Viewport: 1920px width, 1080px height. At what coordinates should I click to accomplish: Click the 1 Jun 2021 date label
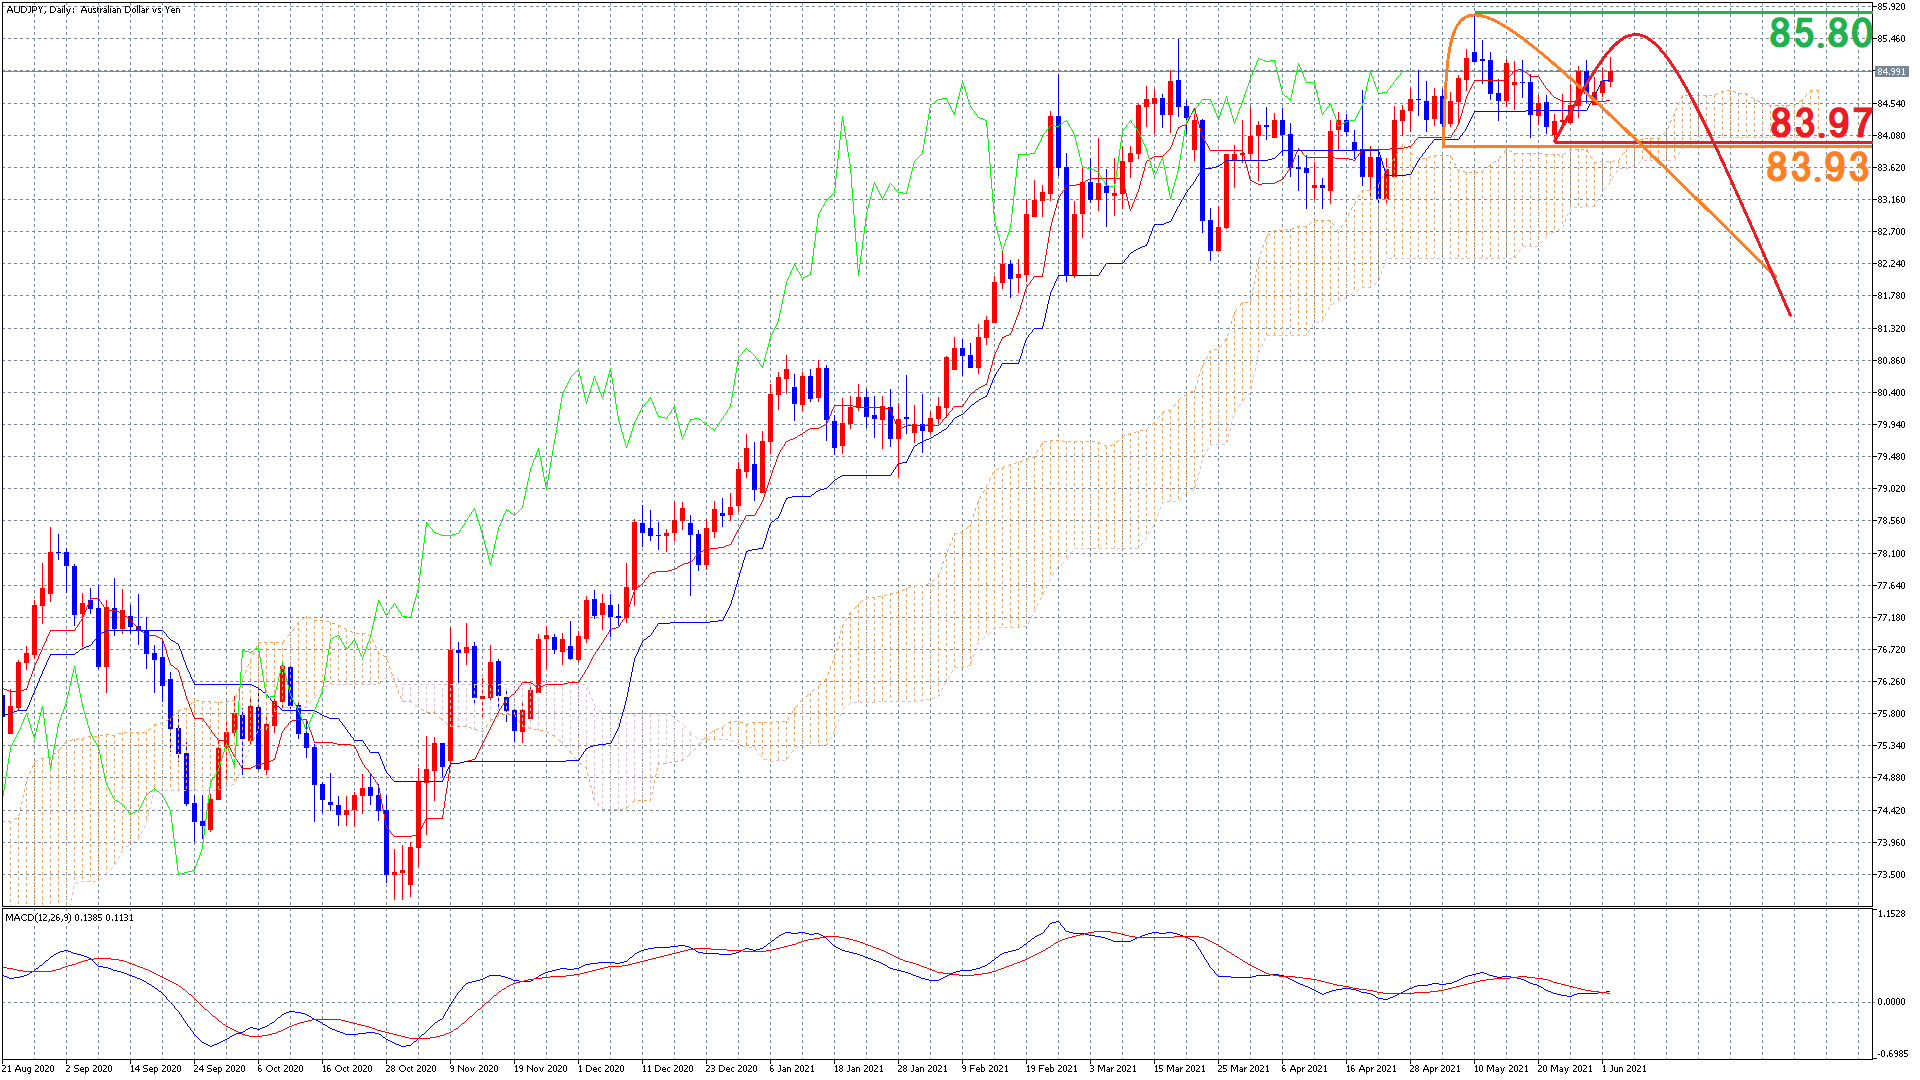pyautogui.click(x=1624, y=1068)
